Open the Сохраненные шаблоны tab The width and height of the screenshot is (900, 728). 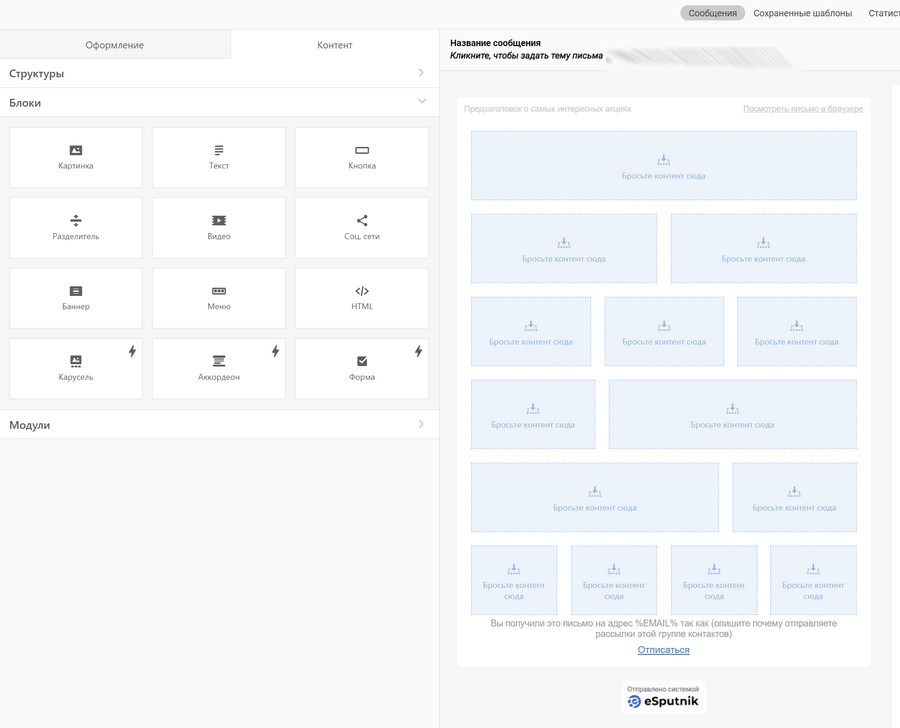[802, 13]
